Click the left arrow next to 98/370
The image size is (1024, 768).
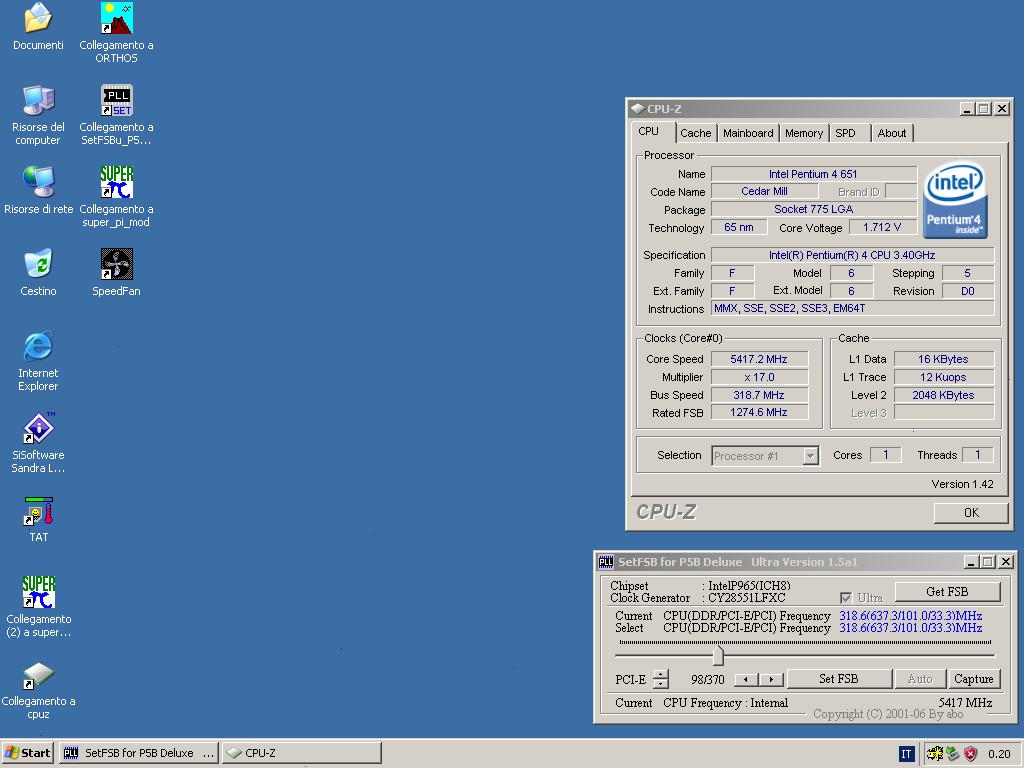tap(746, 680)
